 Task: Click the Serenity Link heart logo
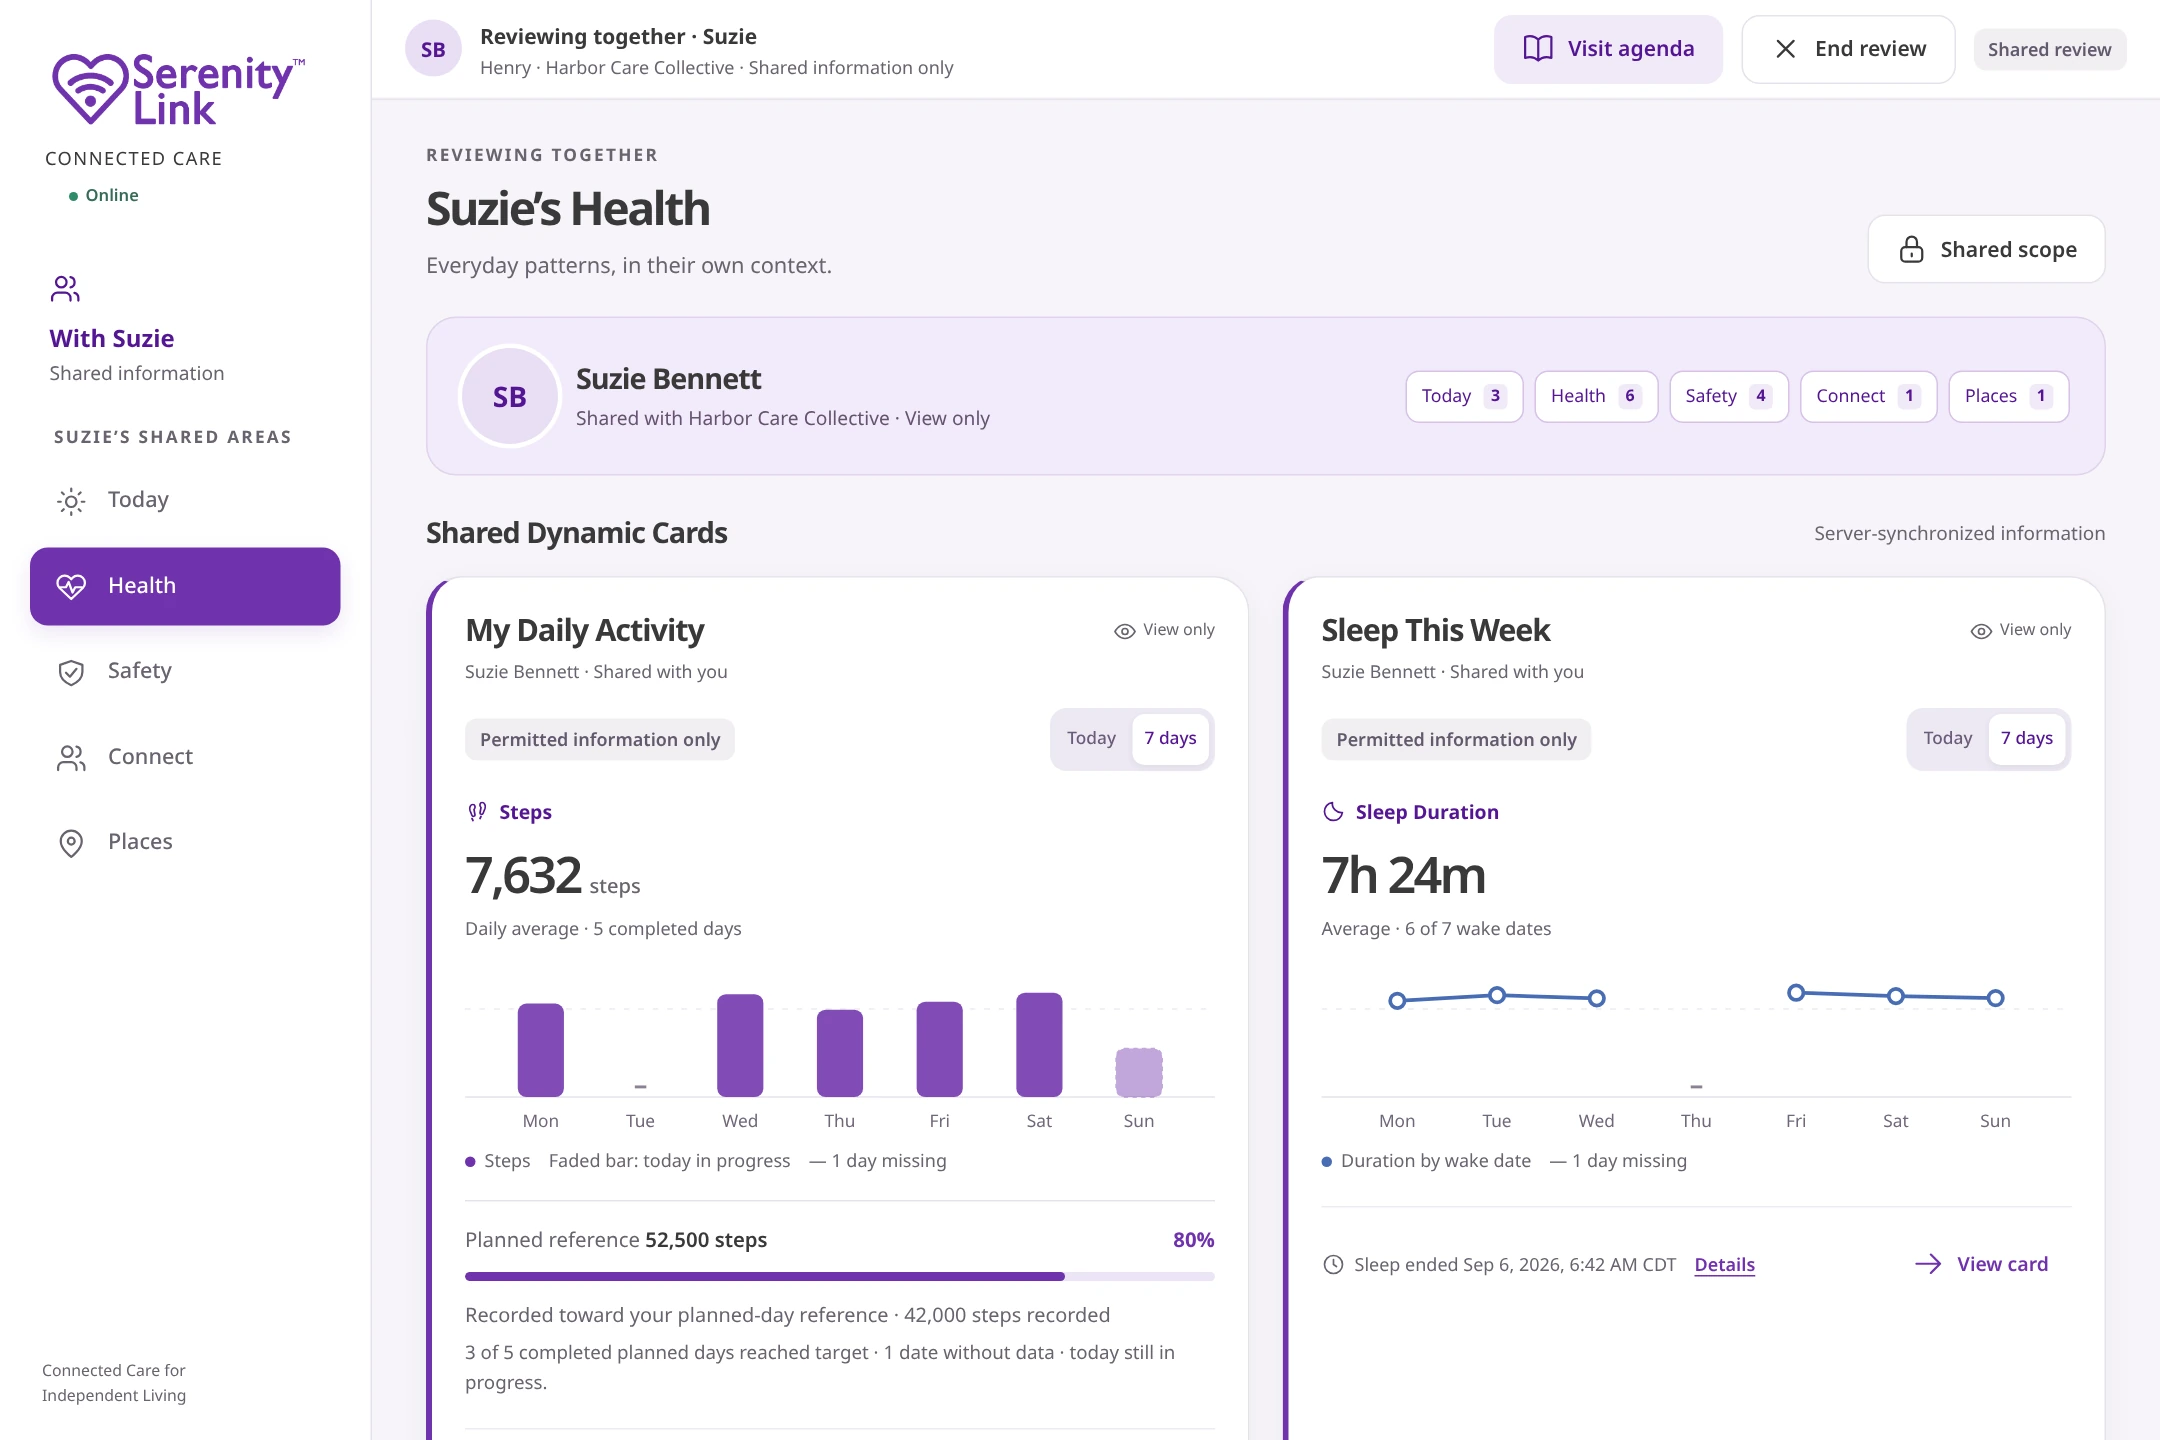[x=90, y=89]
